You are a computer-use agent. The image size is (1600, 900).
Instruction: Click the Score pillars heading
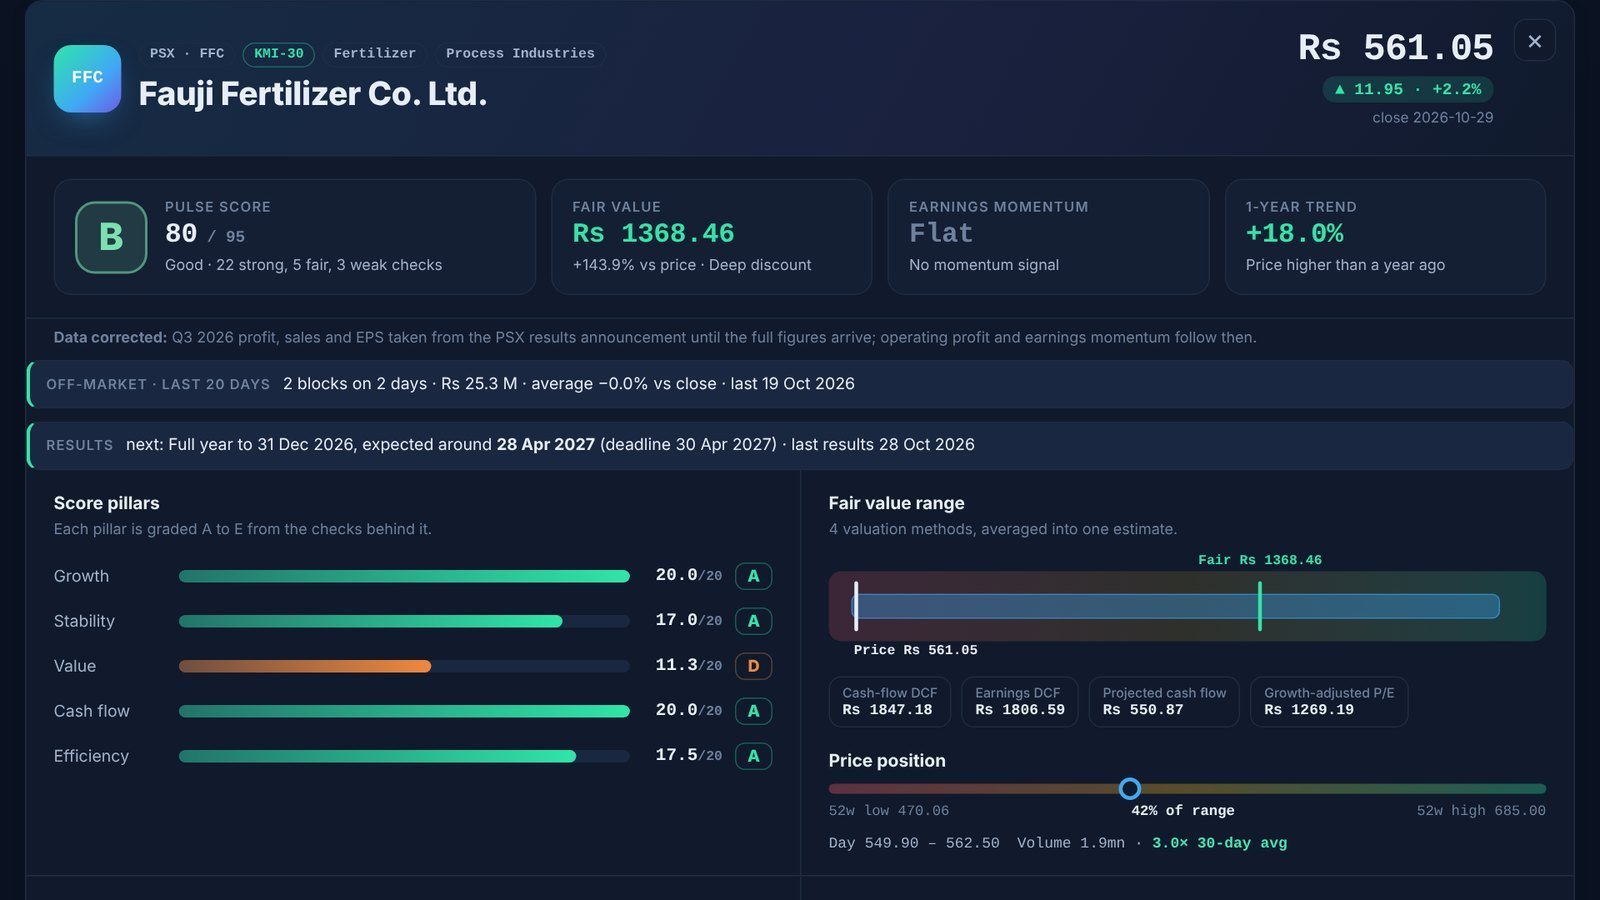(107, 503)
